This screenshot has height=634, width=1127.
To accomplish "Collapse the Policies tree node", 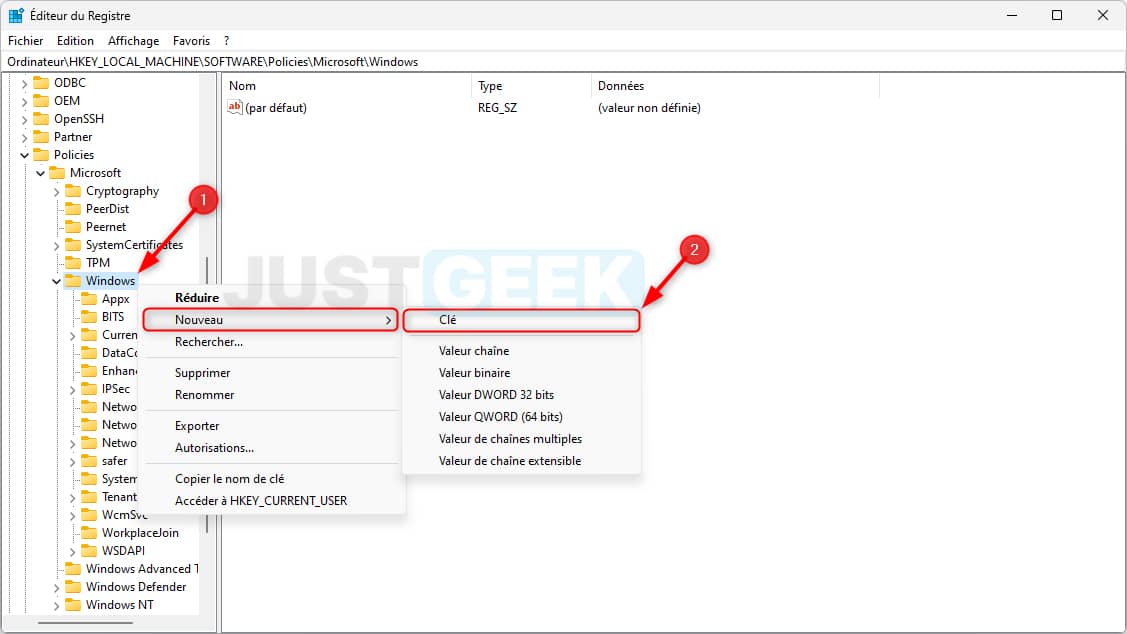I will coord(24,155).
